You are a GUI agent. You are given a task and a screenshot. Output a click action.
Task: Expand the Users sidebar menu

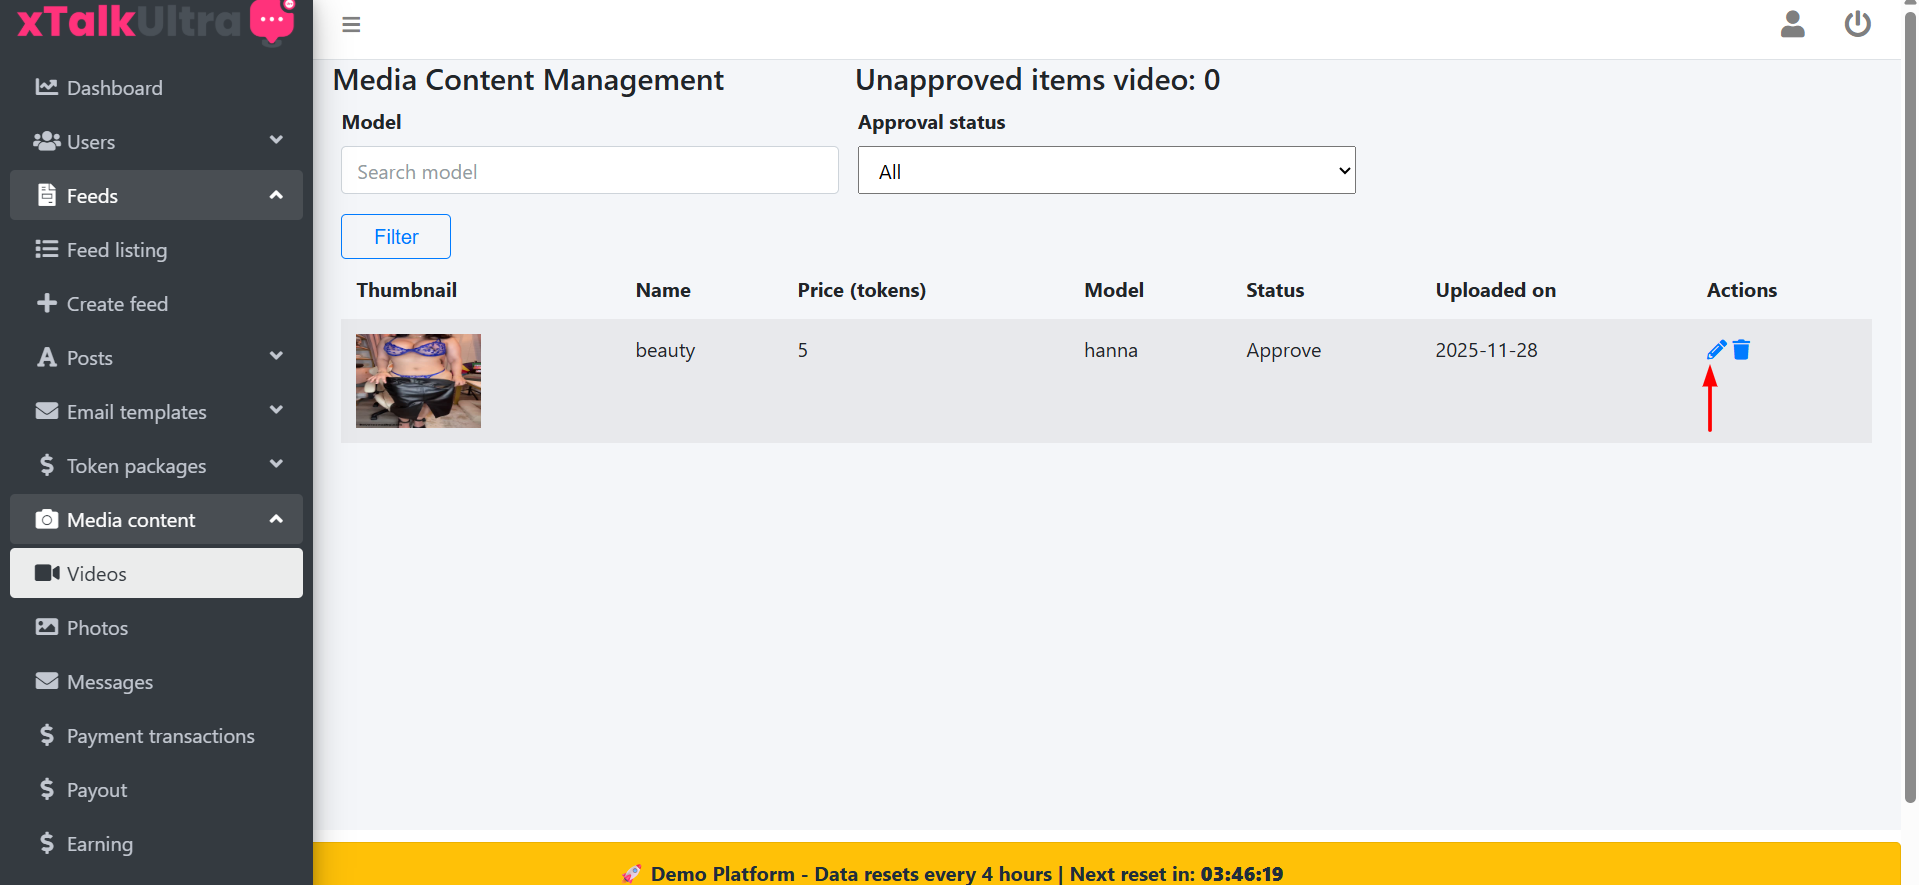pos(156,142)
